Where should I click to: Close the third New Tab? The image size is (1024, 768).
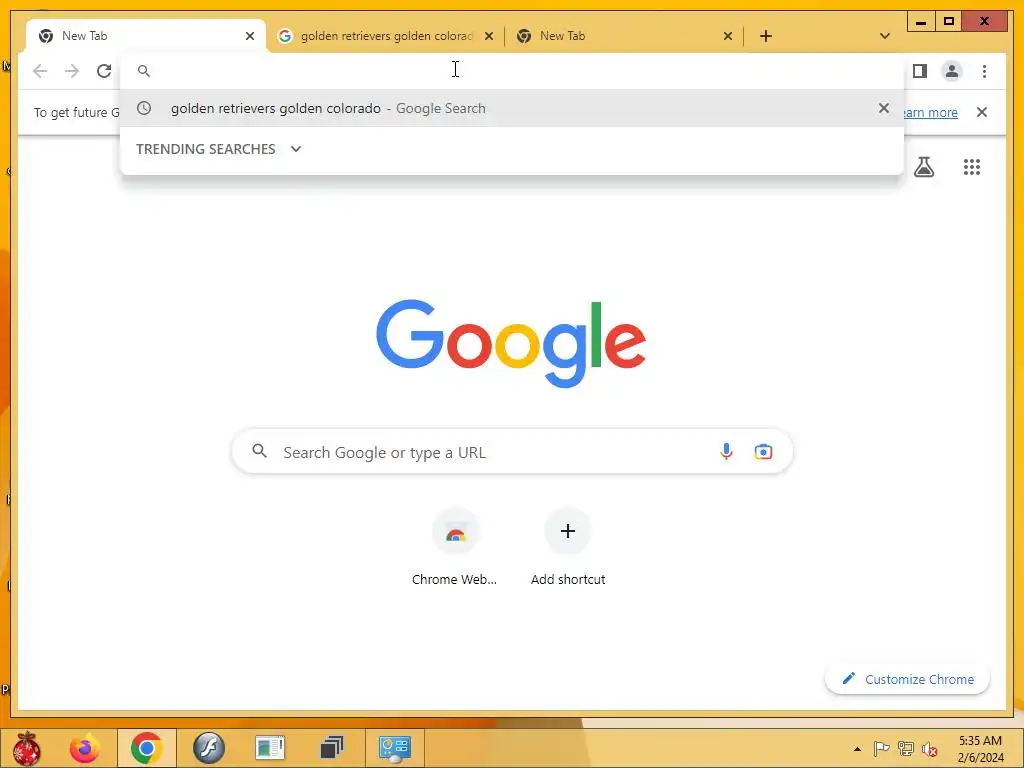coord(728,36)
